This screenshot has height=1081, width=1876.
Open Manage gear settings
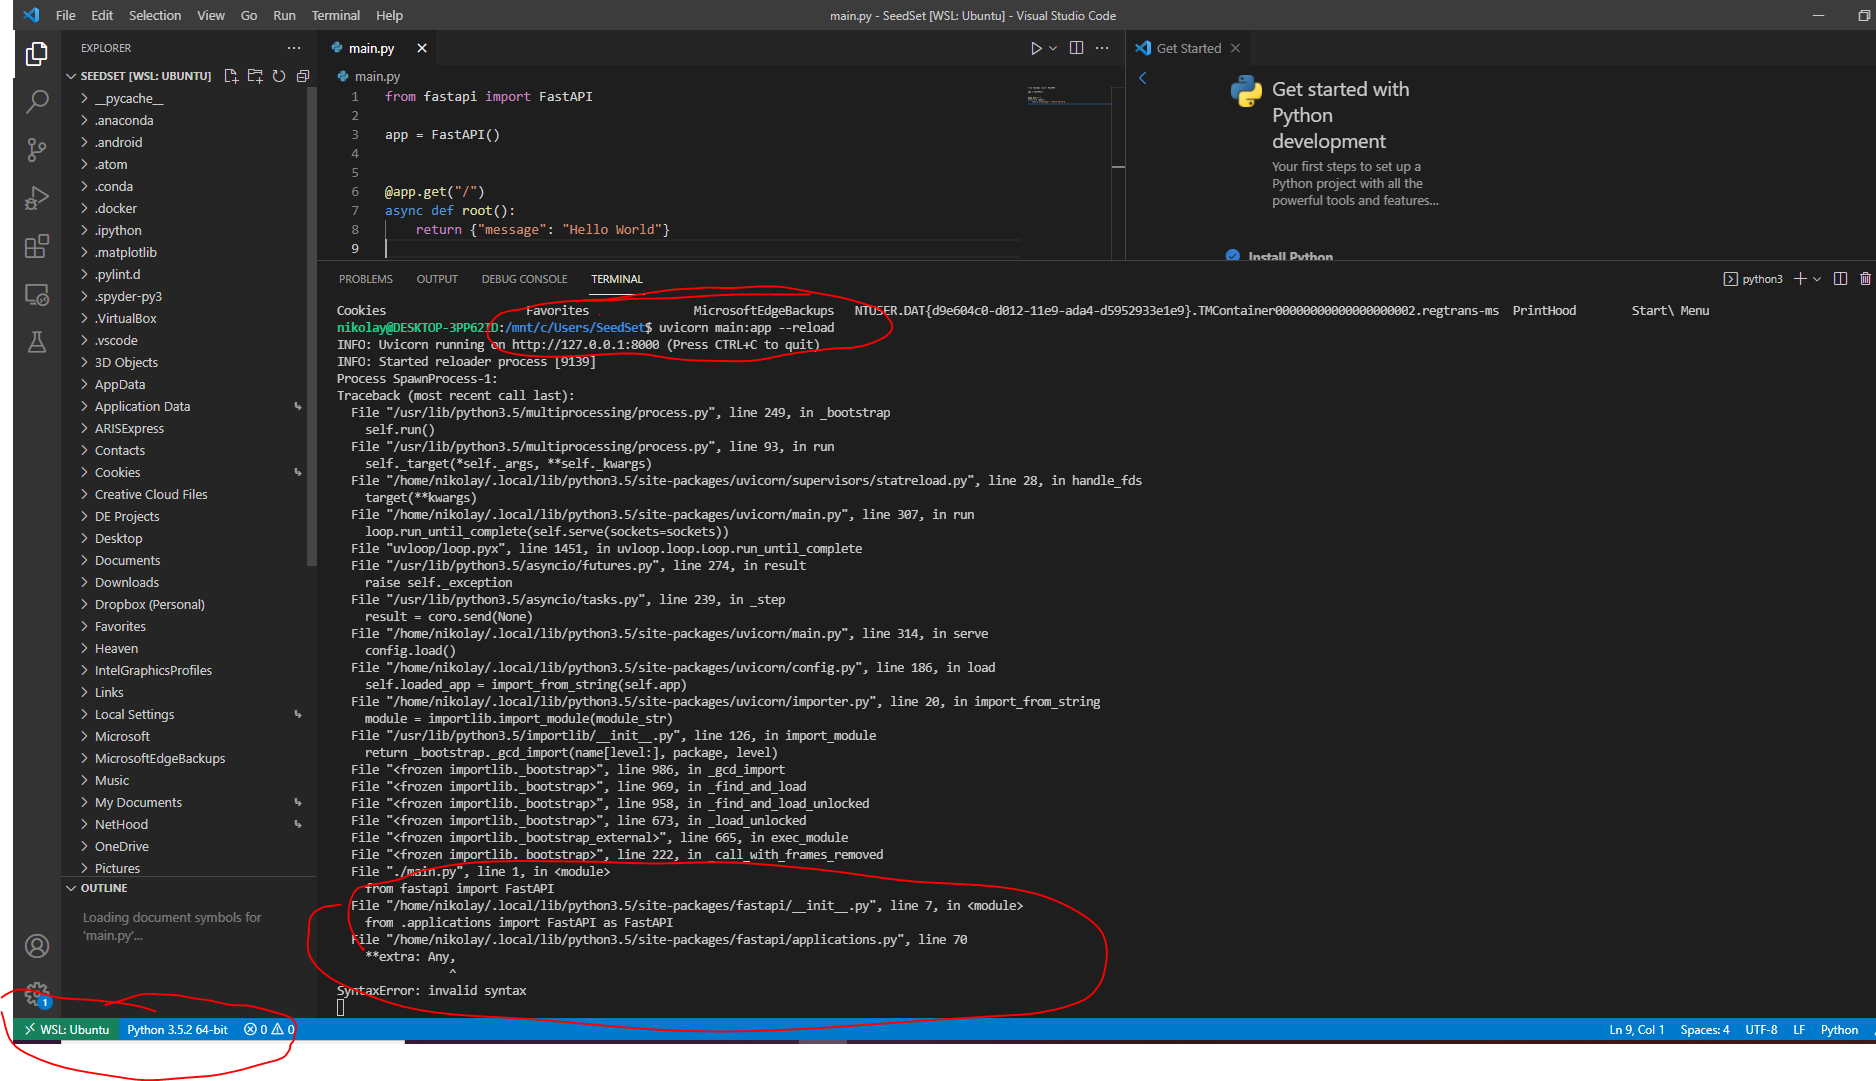tap(37, 993)
